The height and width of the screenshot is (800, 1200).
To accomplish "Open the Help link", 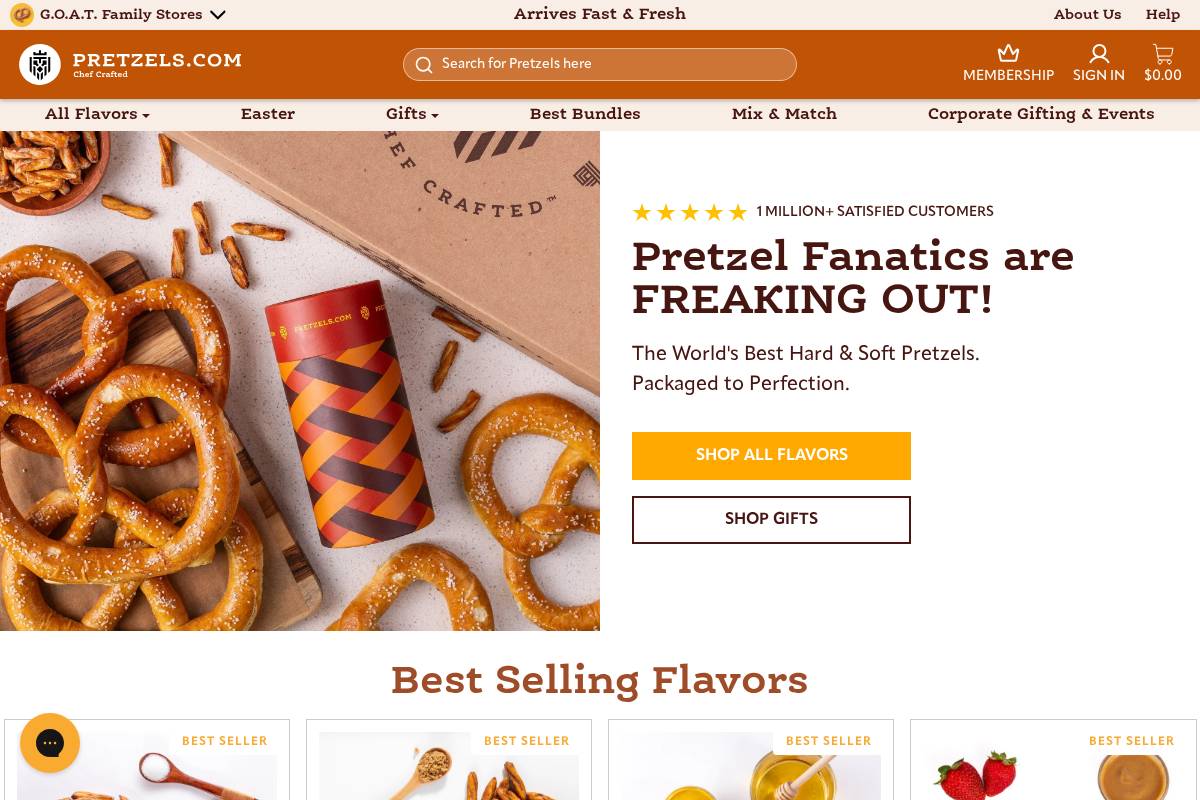I will pyautogui.click(x=1163, y=14).
